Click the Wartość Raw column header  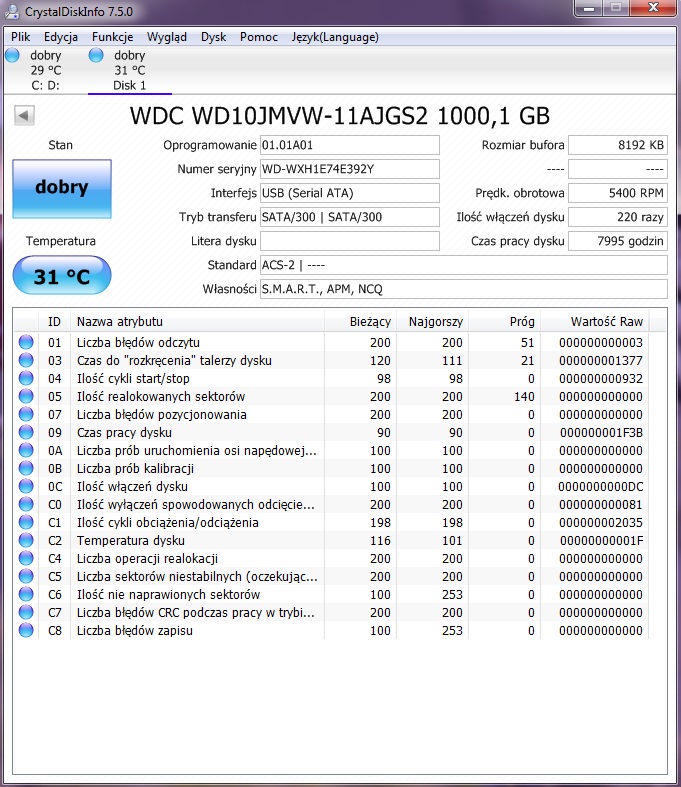(595, 322)
